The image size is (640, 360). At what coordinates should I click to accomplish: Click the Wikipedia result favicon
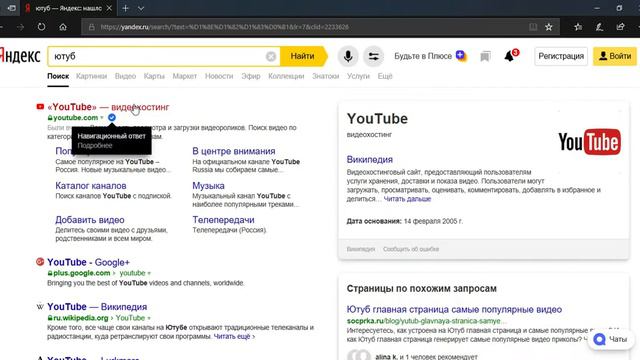pyautogui.click(x=40, y=307)
